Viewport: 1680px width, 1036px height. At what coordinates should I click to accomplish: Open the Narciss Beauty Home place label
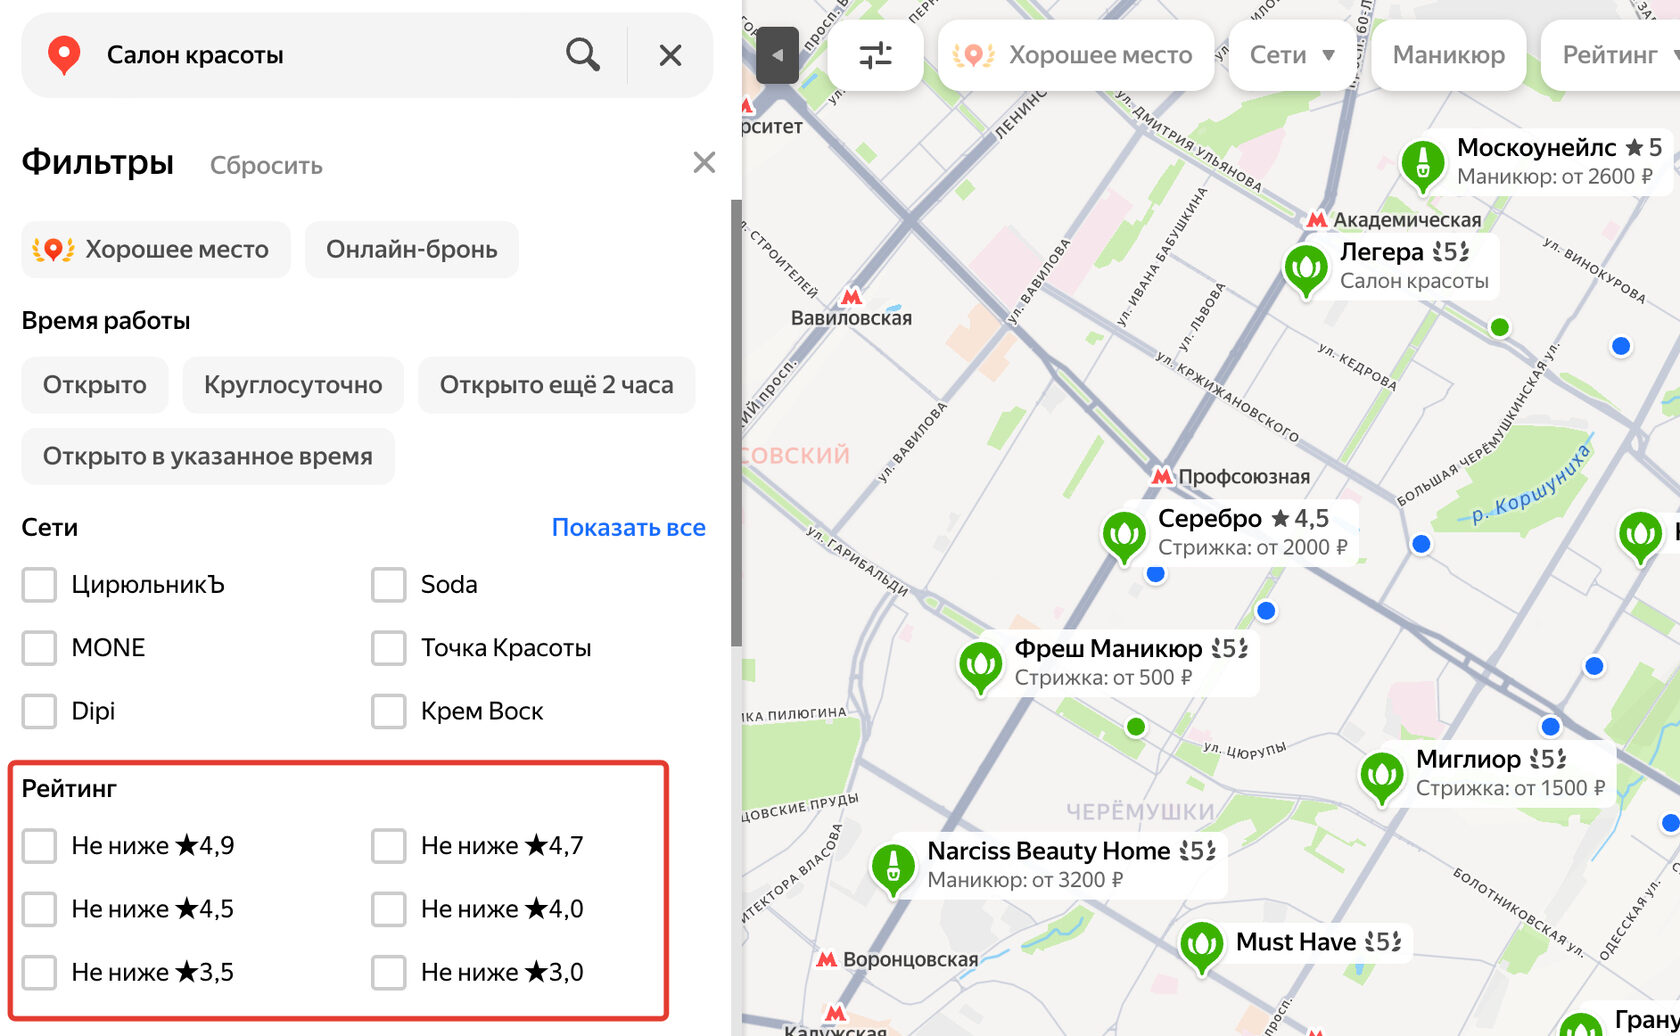[x=1072, y=864]
